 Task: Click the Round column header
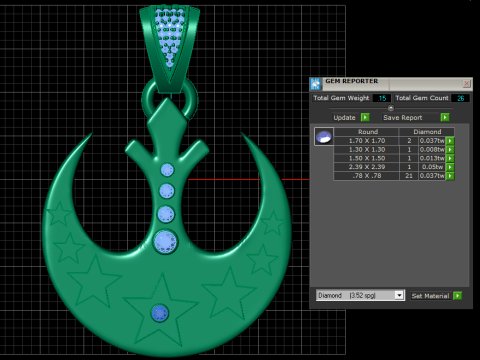point(368,132)
